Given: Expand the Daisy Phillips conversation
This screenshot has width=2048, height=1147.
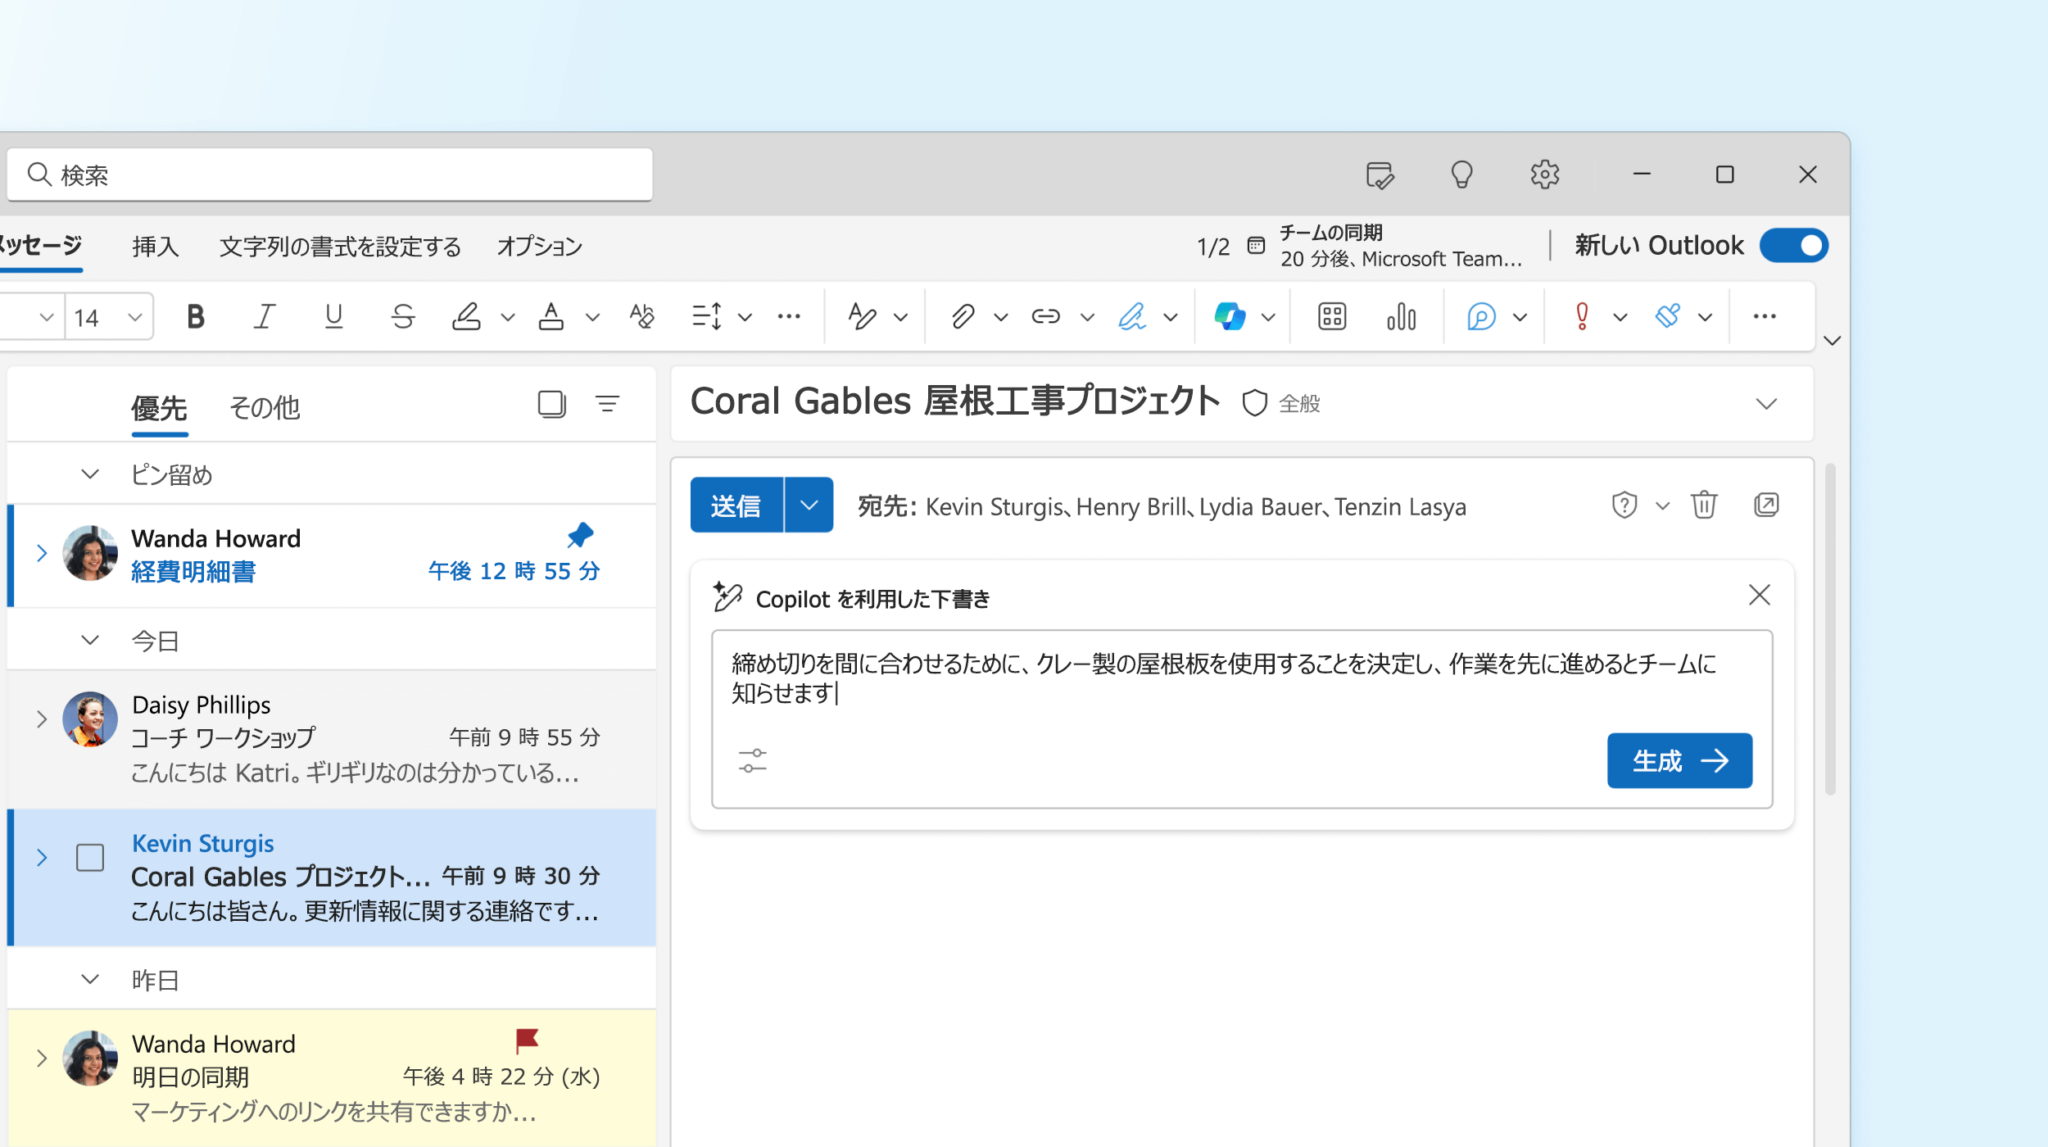Looking at the screenshot, I should point(41,719).
